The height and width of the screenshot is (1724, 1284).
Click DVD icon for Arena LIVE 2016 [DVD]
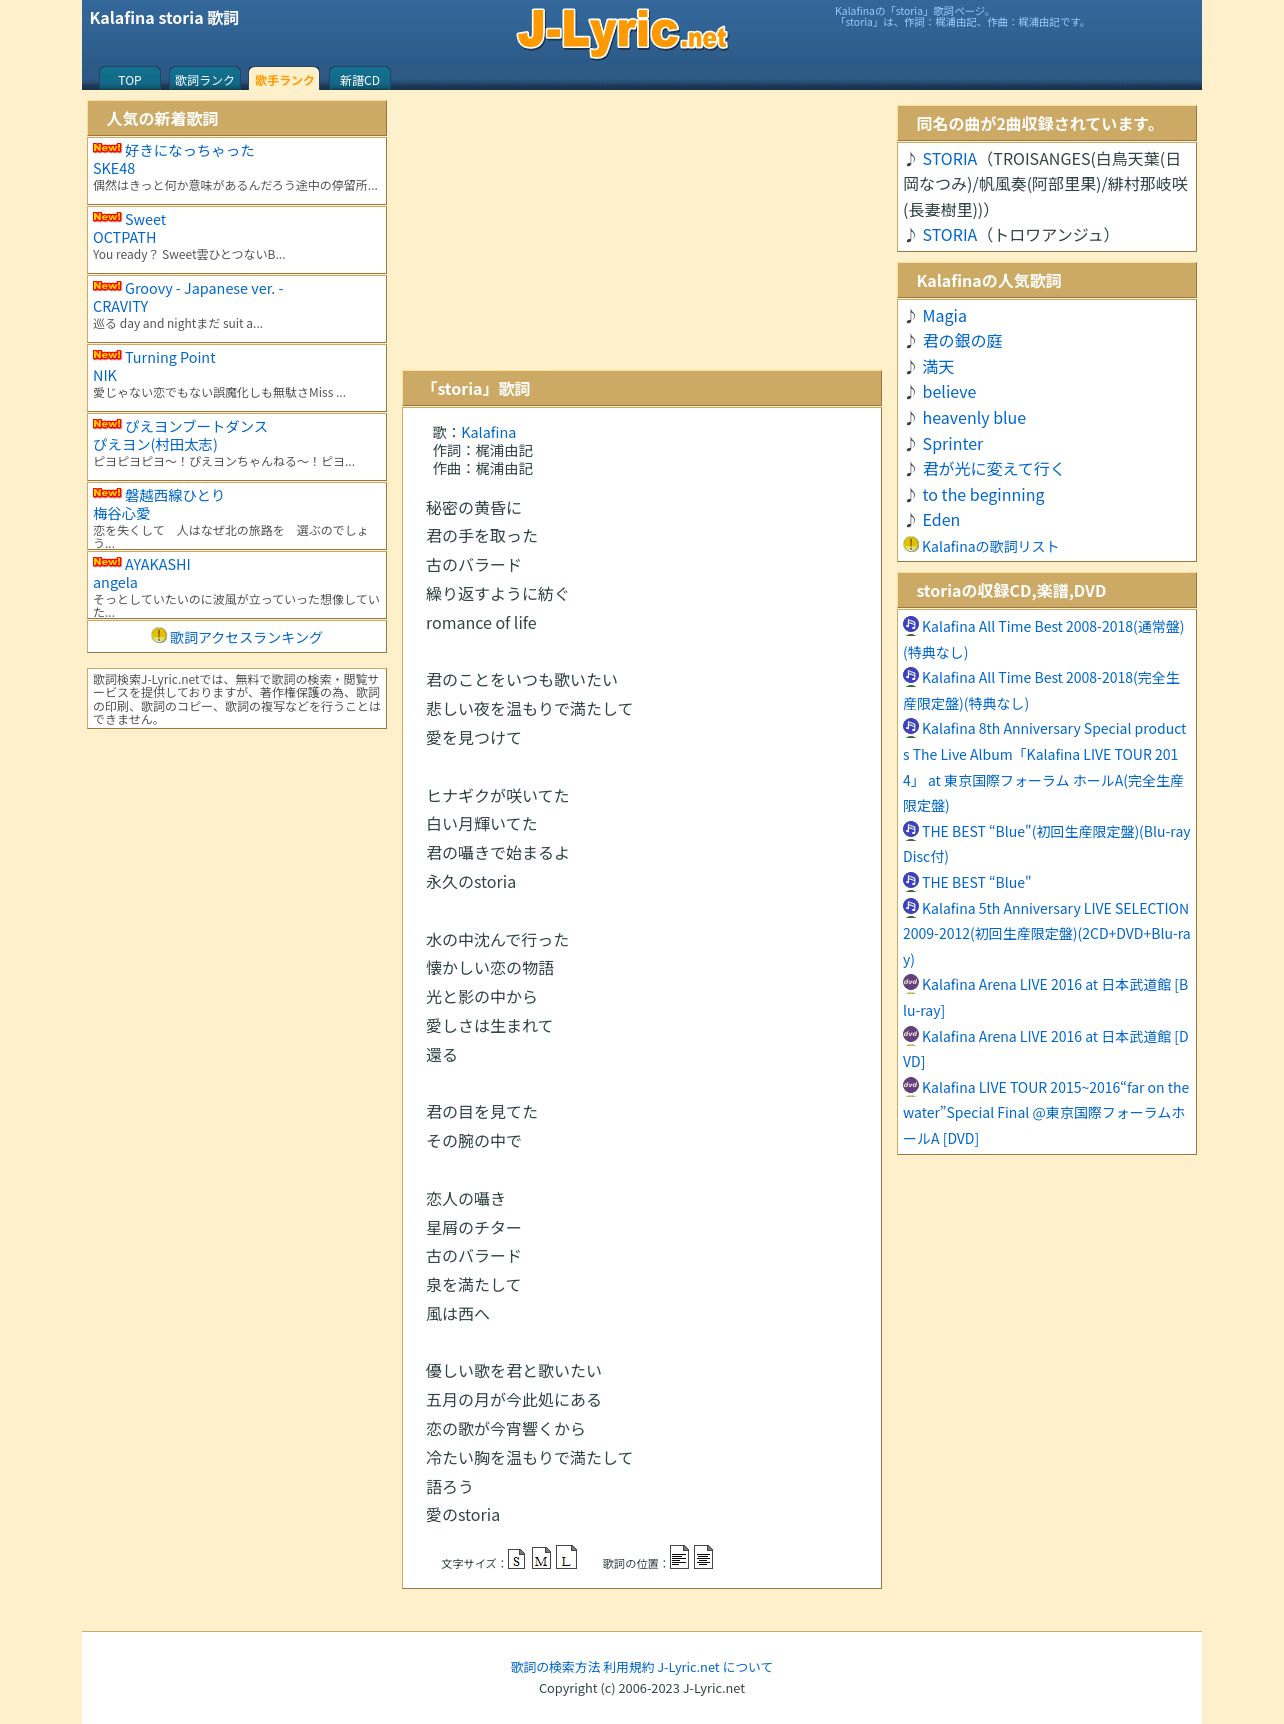tap(911, 1035)
